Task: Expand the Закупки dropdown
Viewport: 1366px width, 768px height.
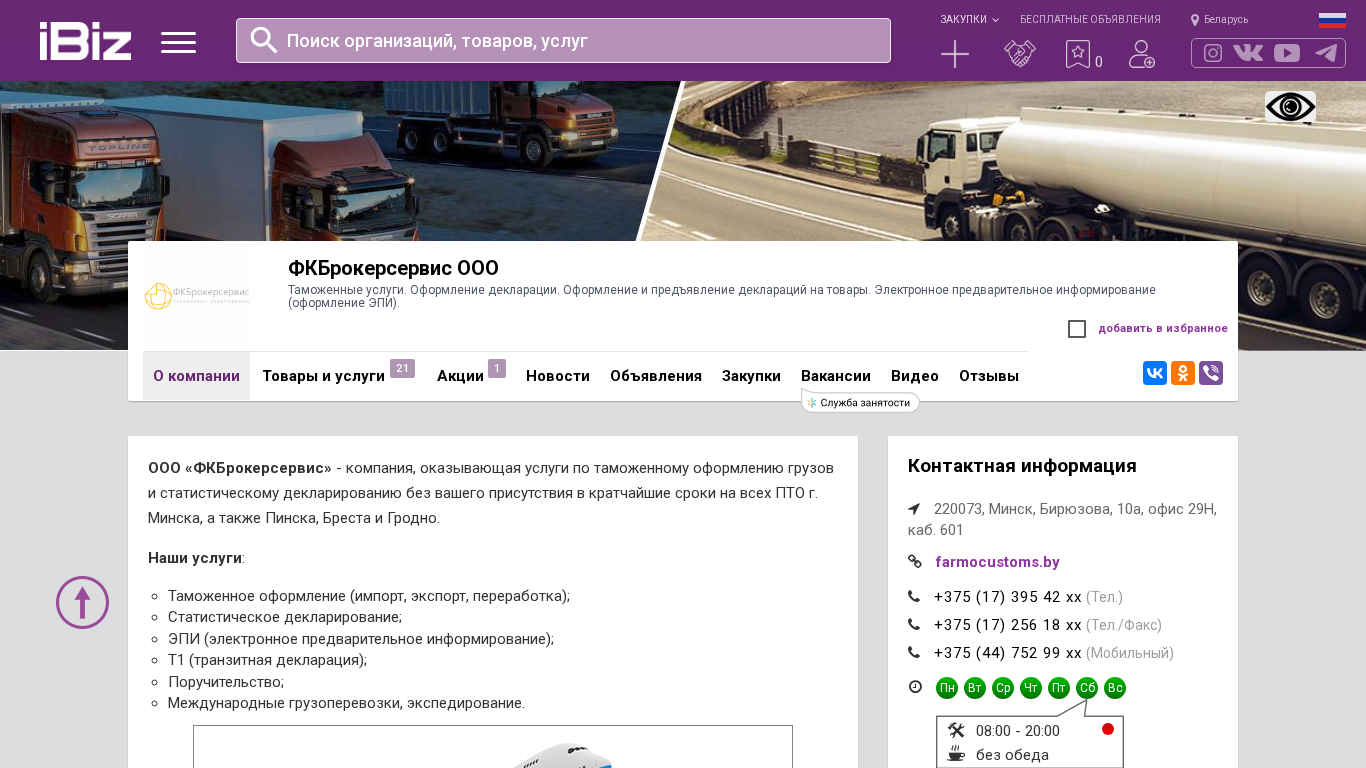Action: point(969,19)
